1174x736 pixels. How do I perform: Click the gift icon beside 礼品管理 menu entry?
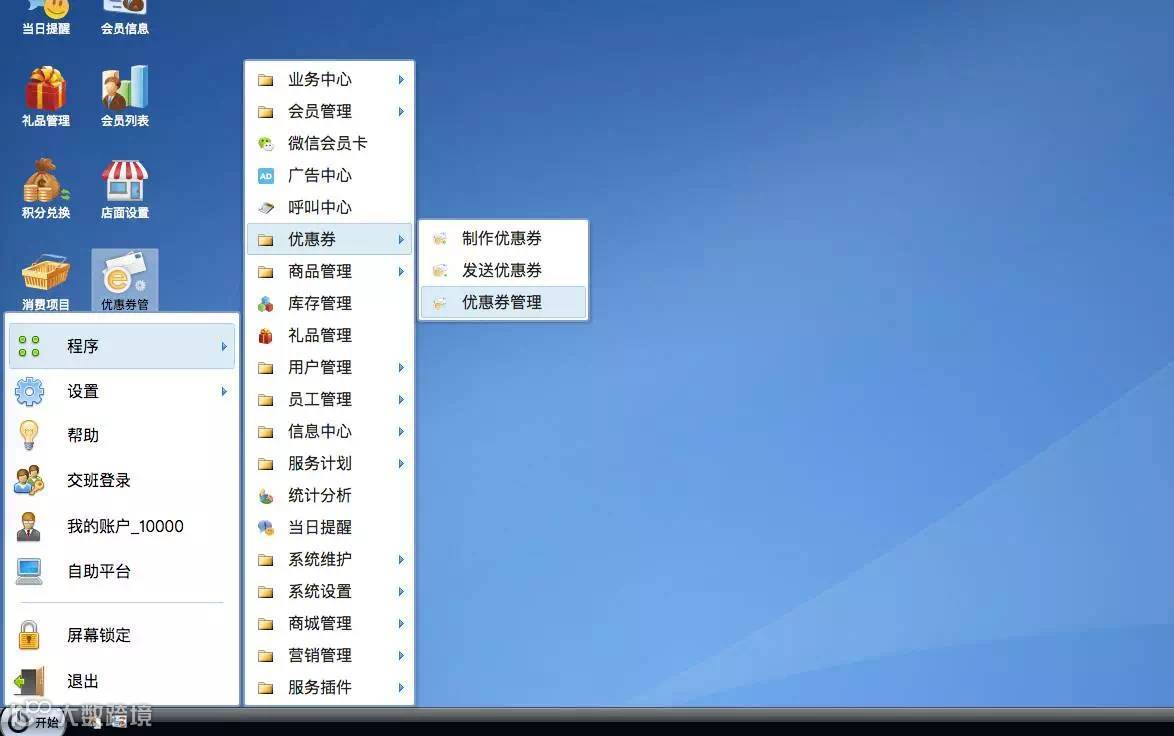coord(265,335)
